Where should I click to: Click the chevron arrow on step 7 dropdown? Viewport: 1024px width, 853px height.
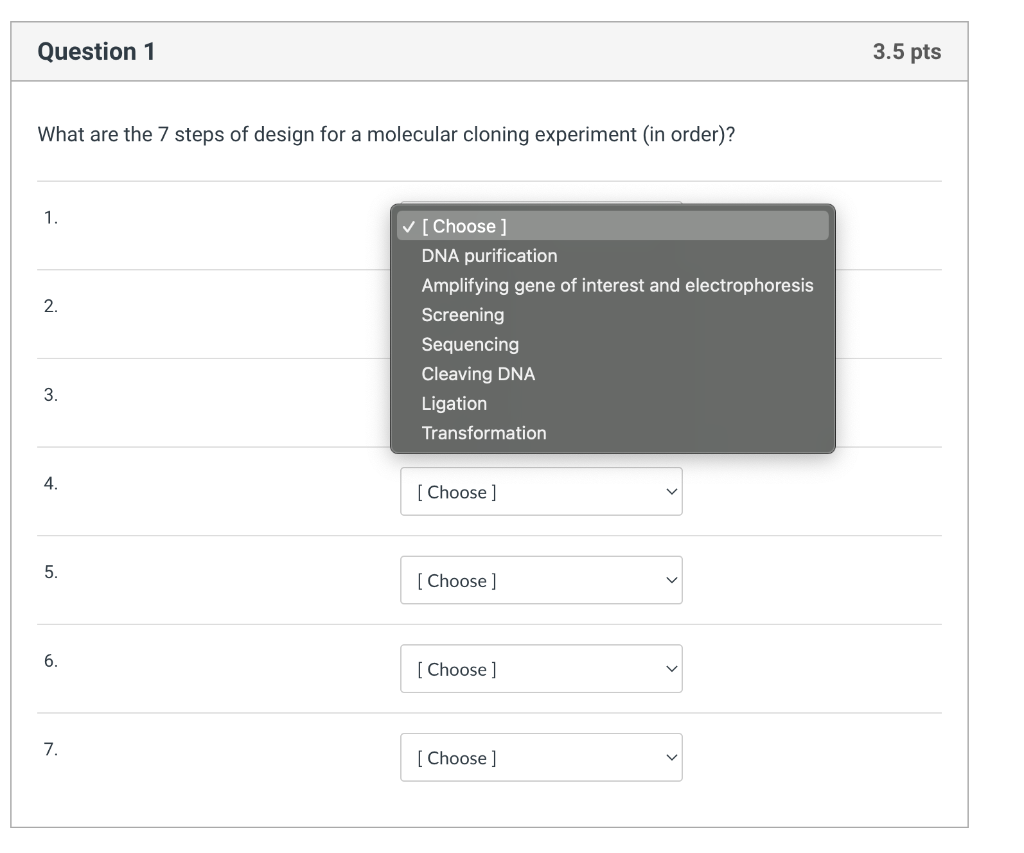671,758
